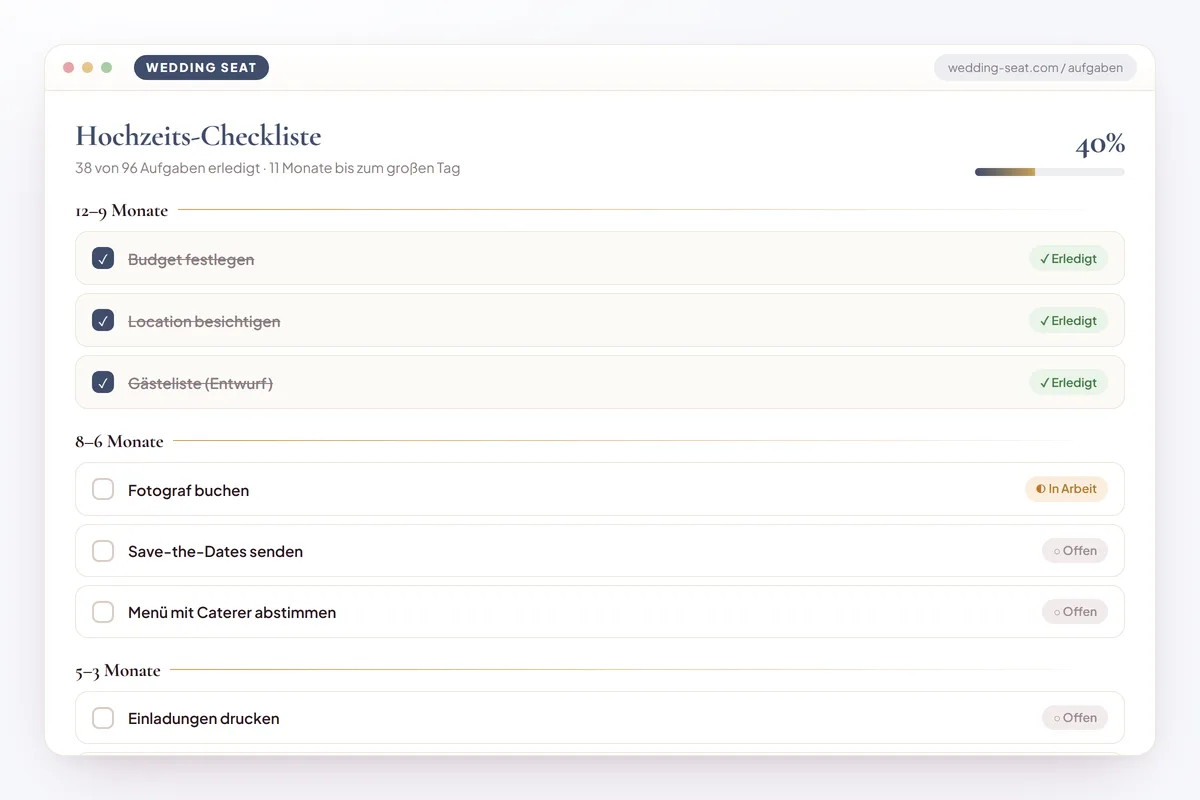1200x800 pixels.
Task: Click Offen badge for Menü mit Caterer
Action: [x=1075, y=612]
